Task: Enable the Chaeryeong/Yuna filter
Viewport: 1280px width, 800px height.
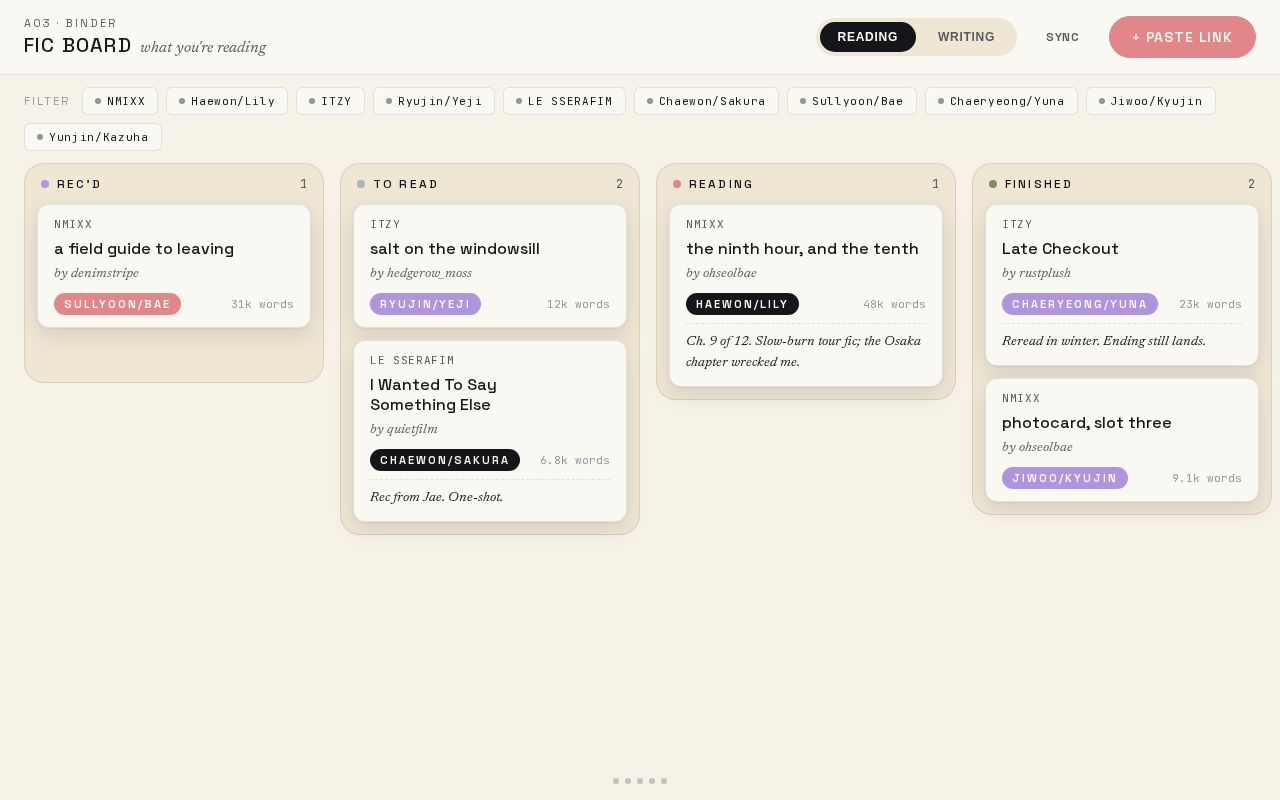Action: coord(1001,101)
